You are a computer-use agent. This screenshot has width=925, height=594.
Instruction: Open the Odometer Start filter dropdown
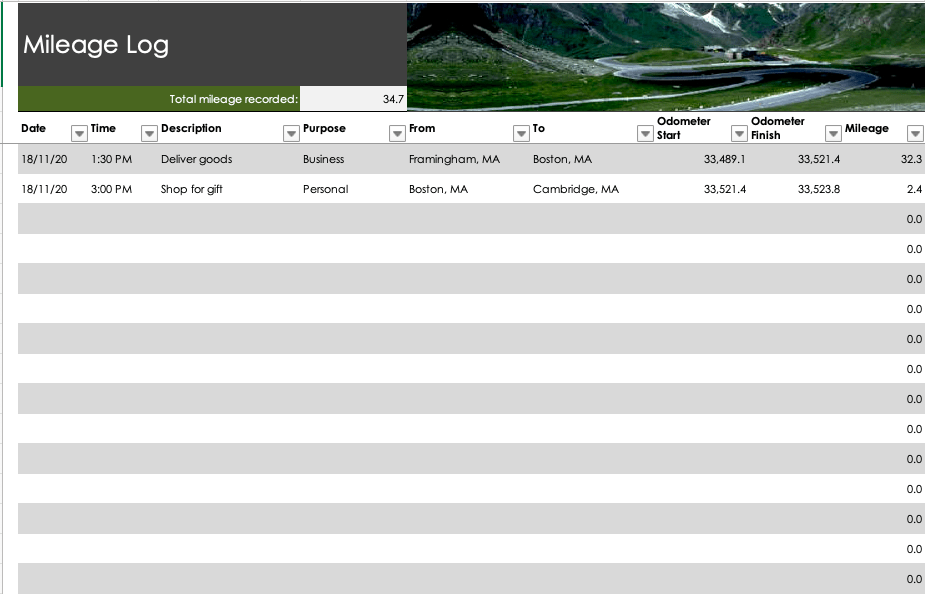739,134
